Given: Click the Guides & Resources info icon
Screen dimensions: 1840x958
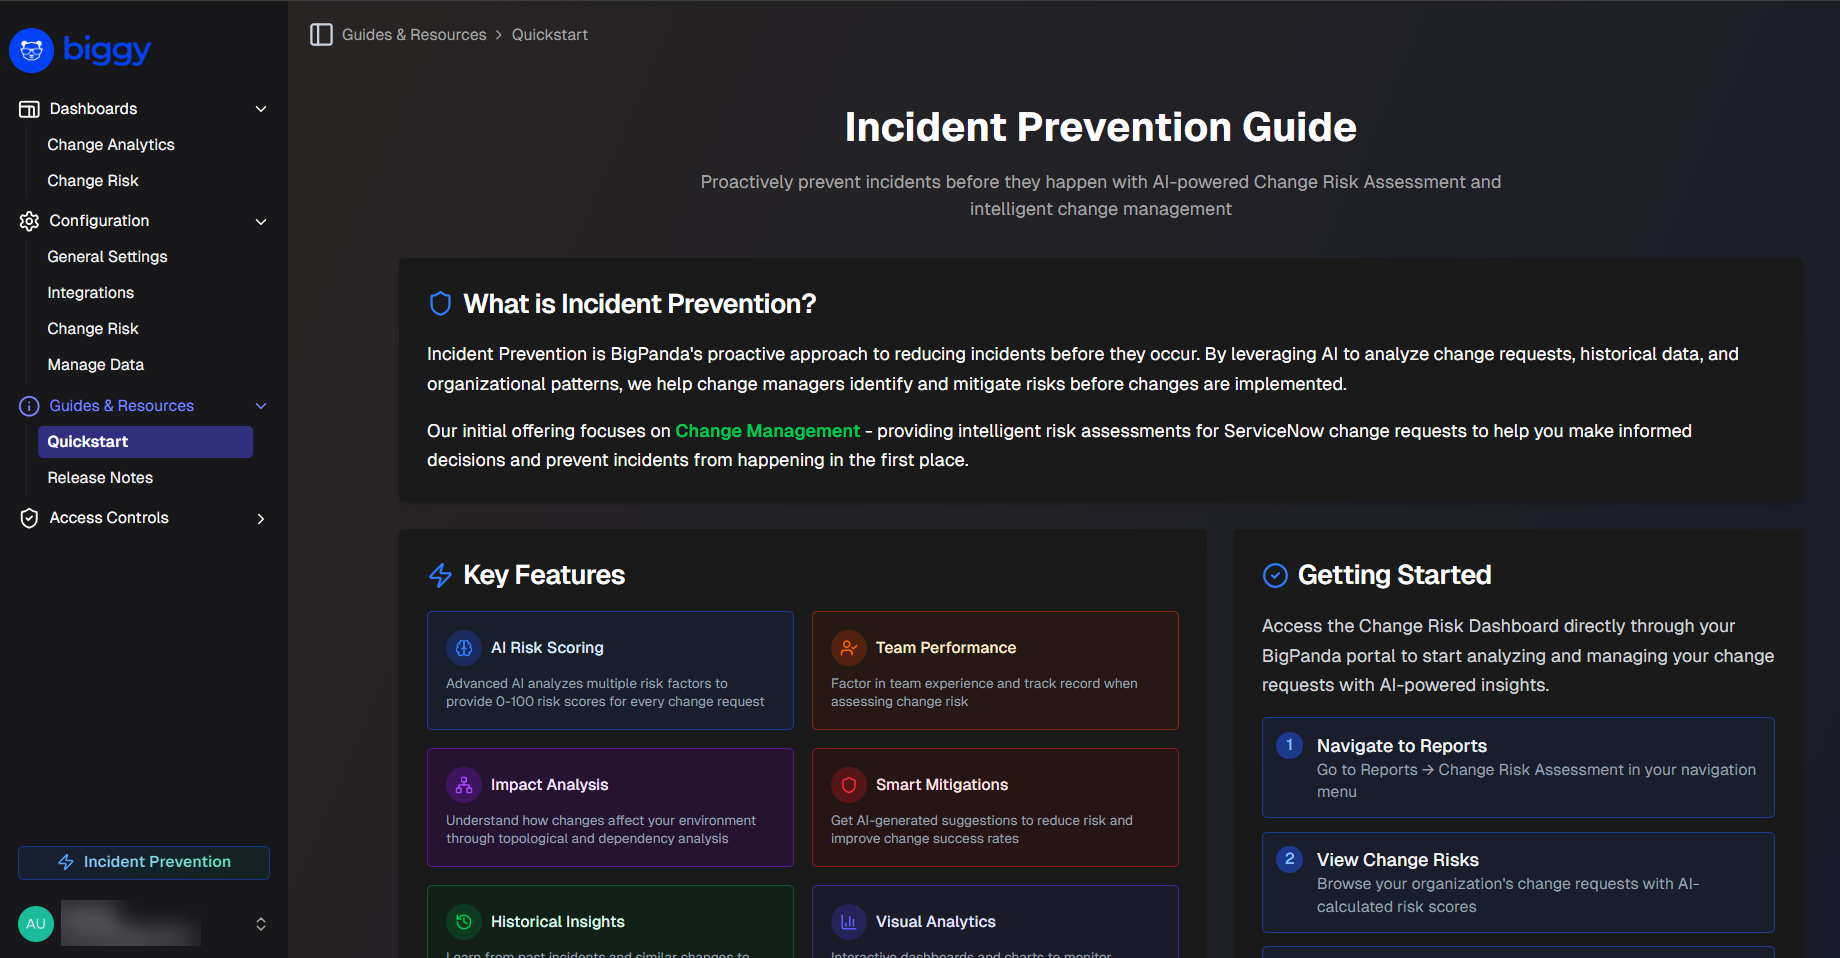Looking at the screenshot, I should pos(29,405).
